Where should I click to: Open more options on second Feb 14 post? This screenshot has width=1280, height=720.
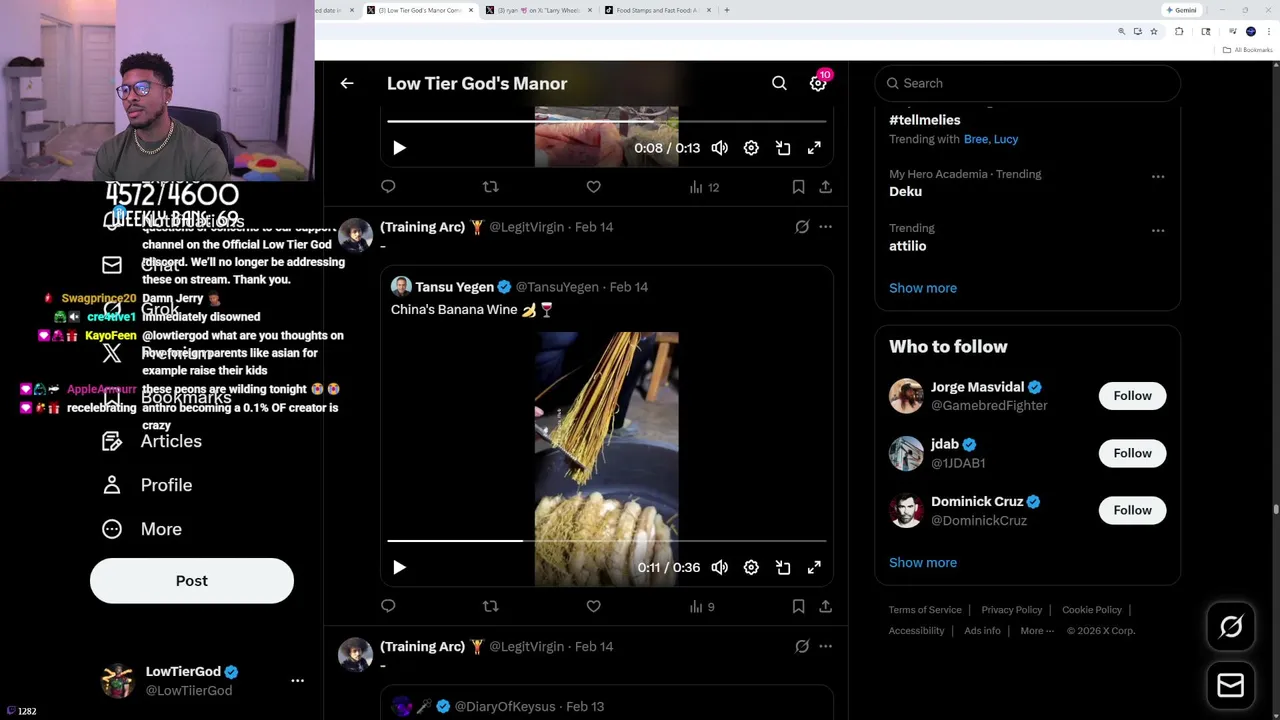coord(825,646)
